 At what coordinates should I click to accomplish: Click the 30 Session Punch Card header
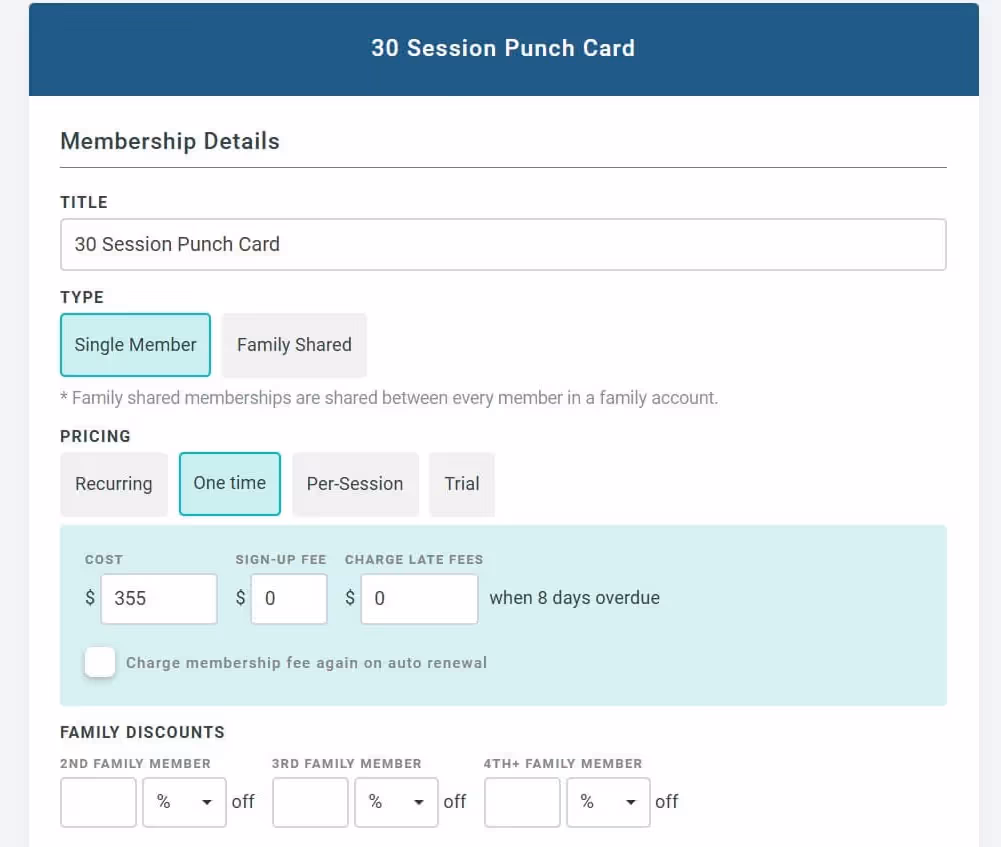pos(503,48)
